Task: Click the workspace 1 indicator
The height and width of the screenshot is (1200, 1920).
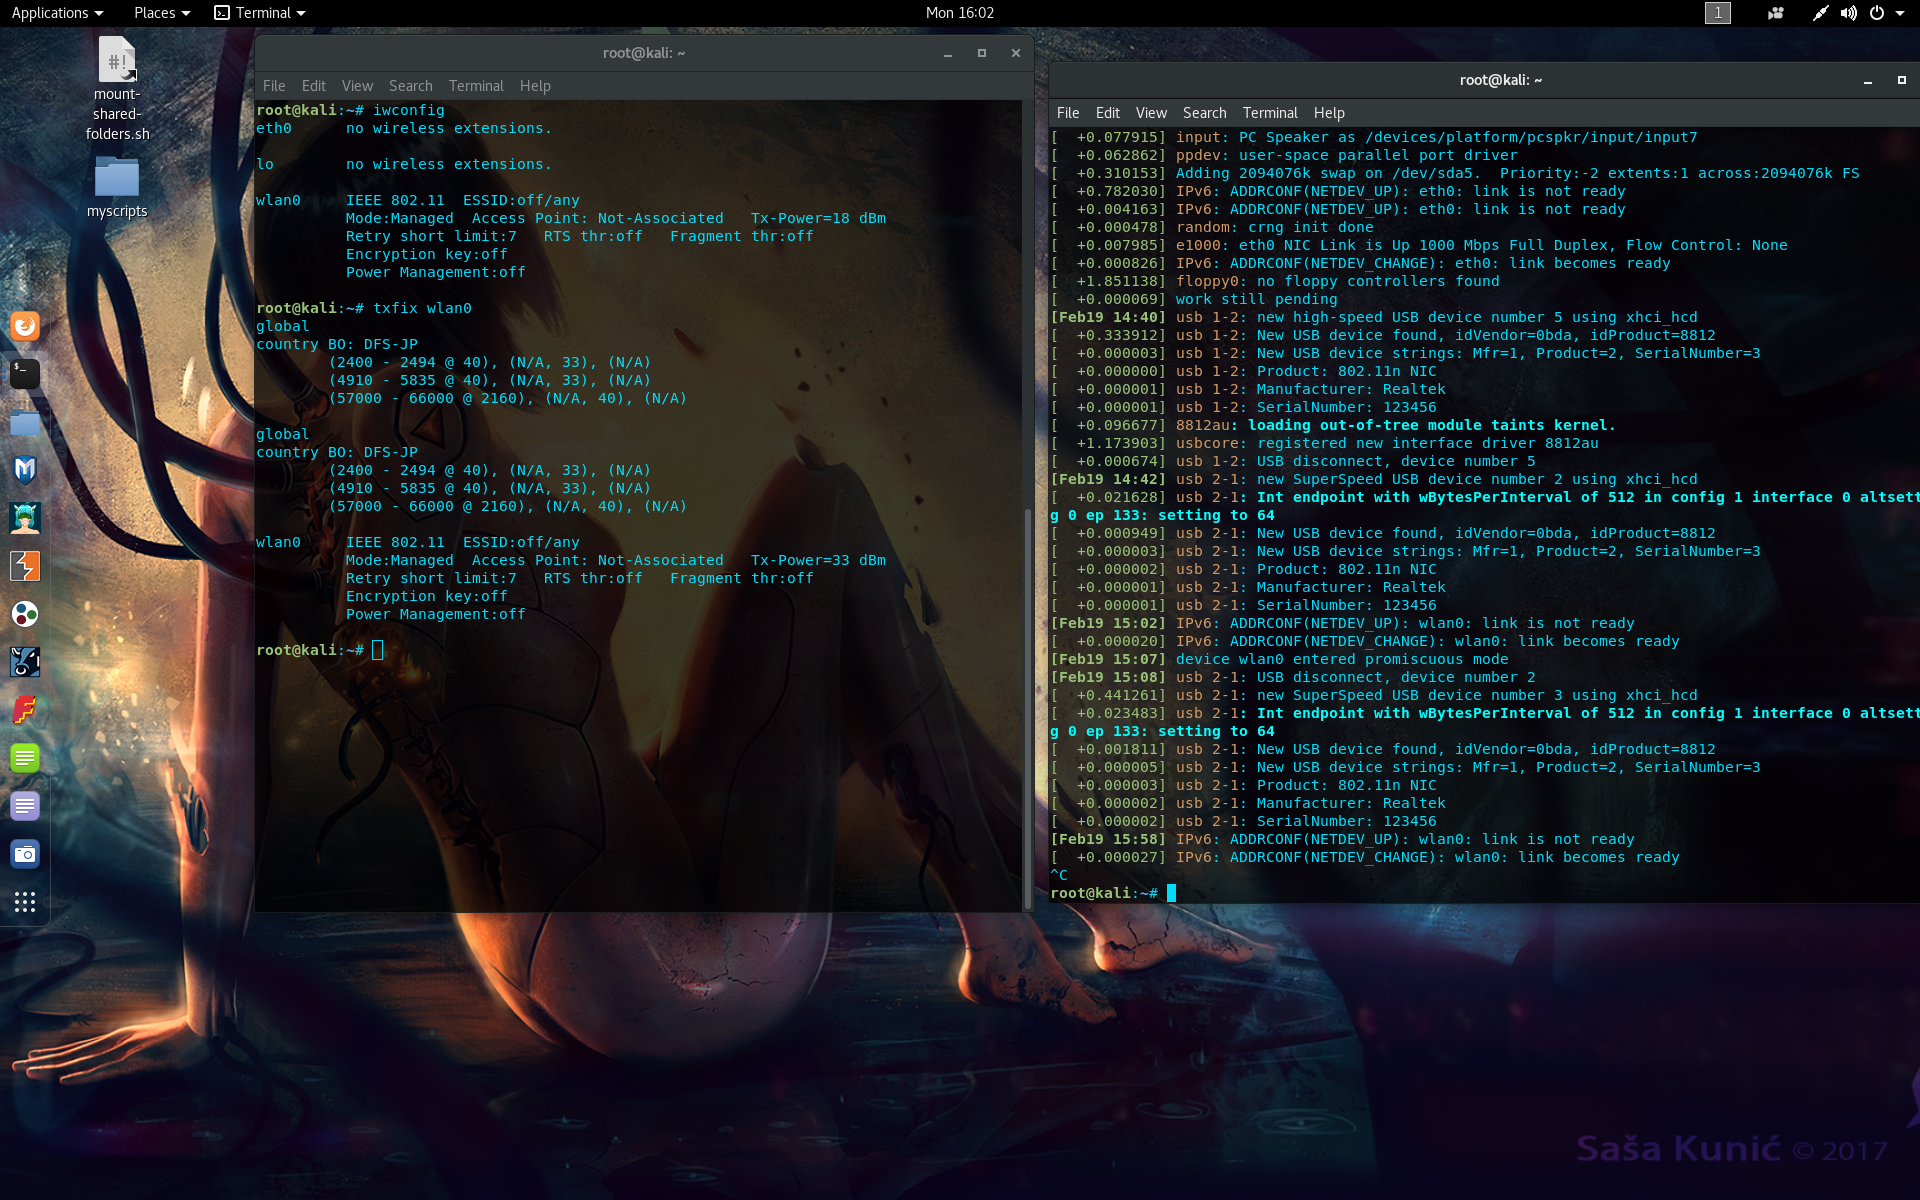Action: tap(1718, 13)
